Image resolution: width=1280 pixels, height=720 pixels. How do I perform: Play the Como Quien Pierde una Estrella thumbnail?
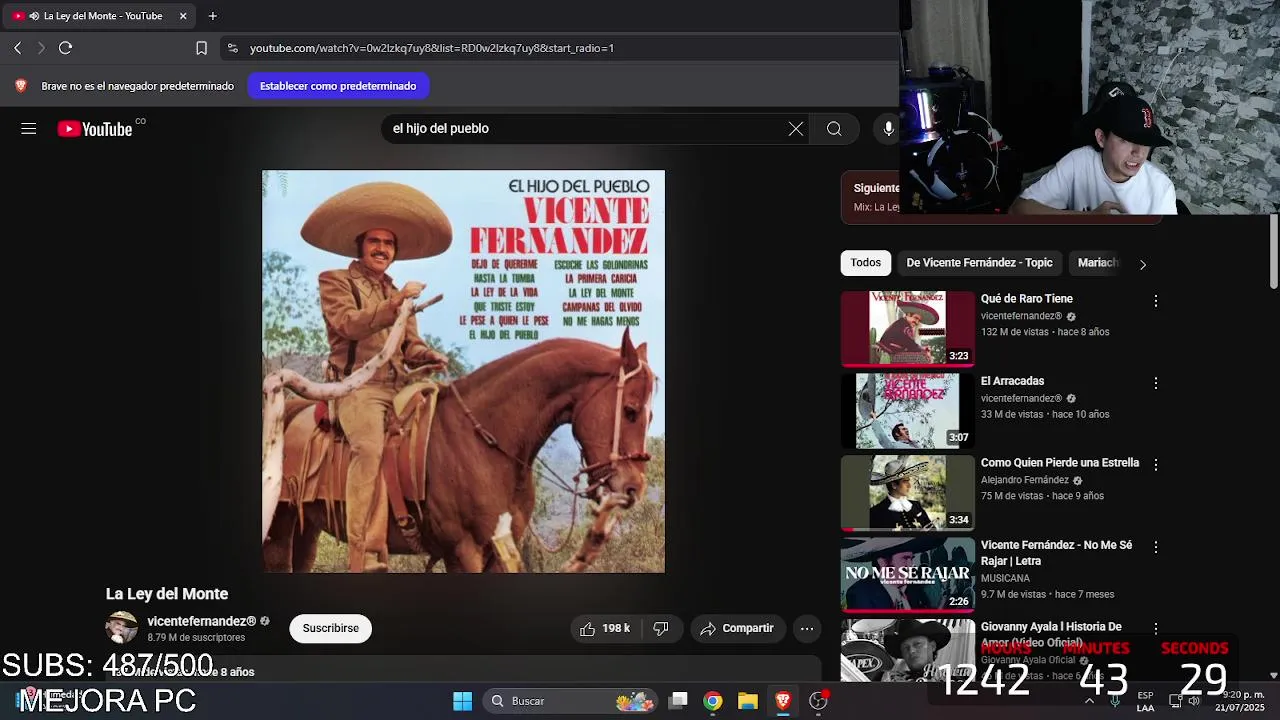click(907, 492)
